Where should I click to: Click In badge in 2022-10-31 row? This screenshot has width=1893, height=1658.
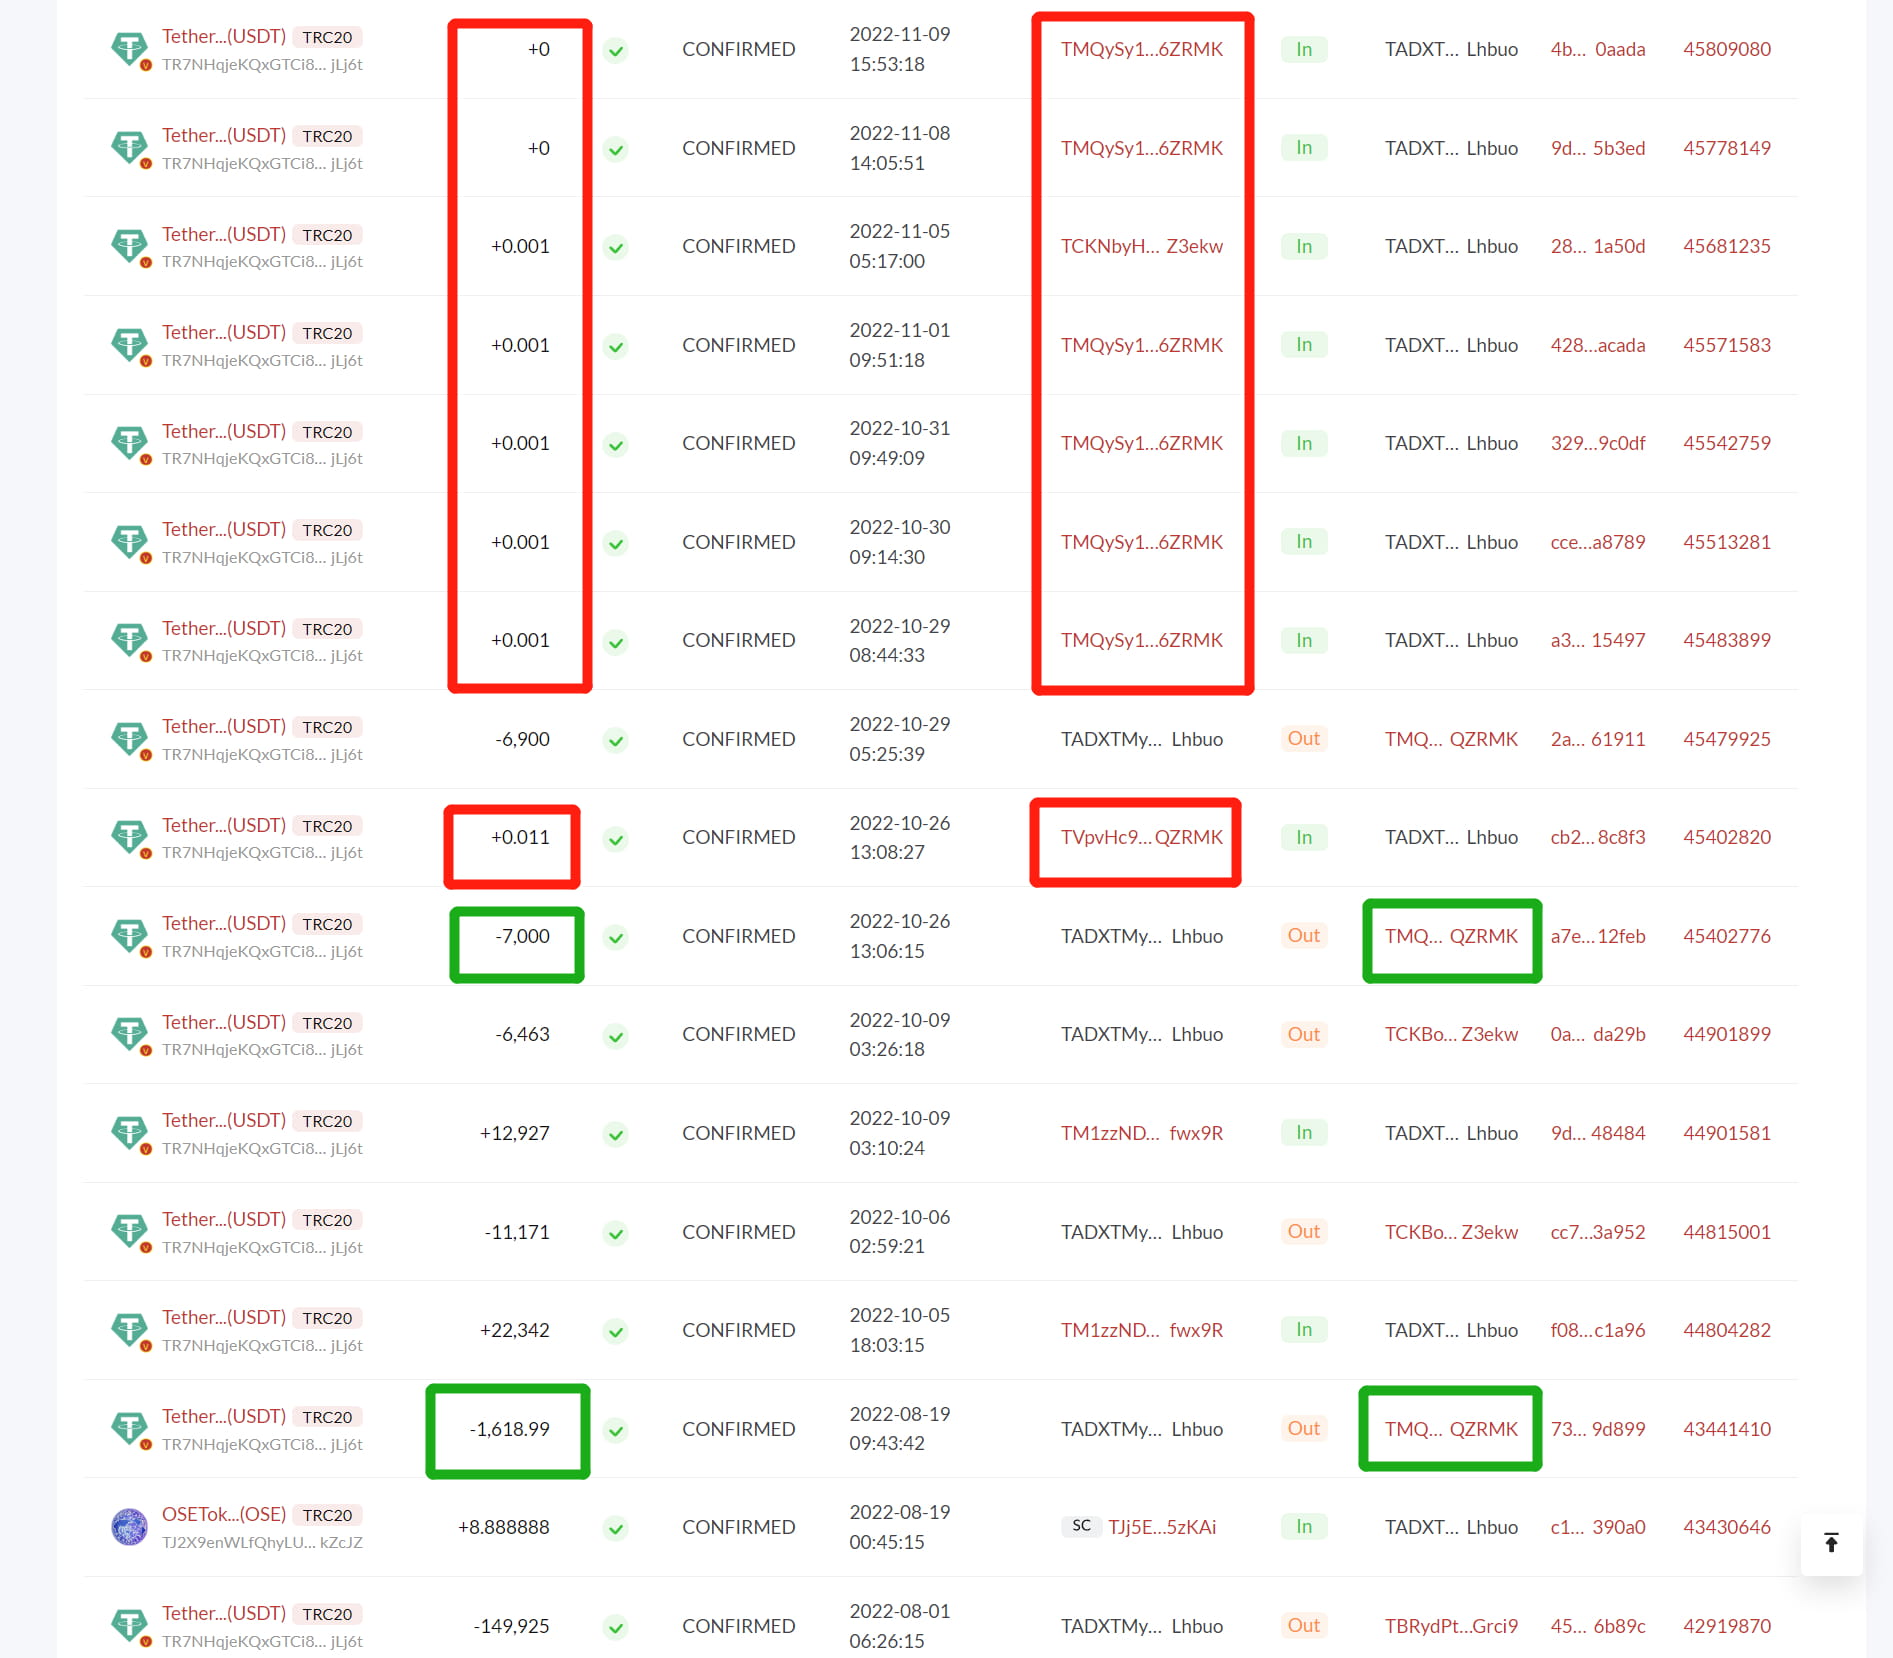(x=1303, y=443)
